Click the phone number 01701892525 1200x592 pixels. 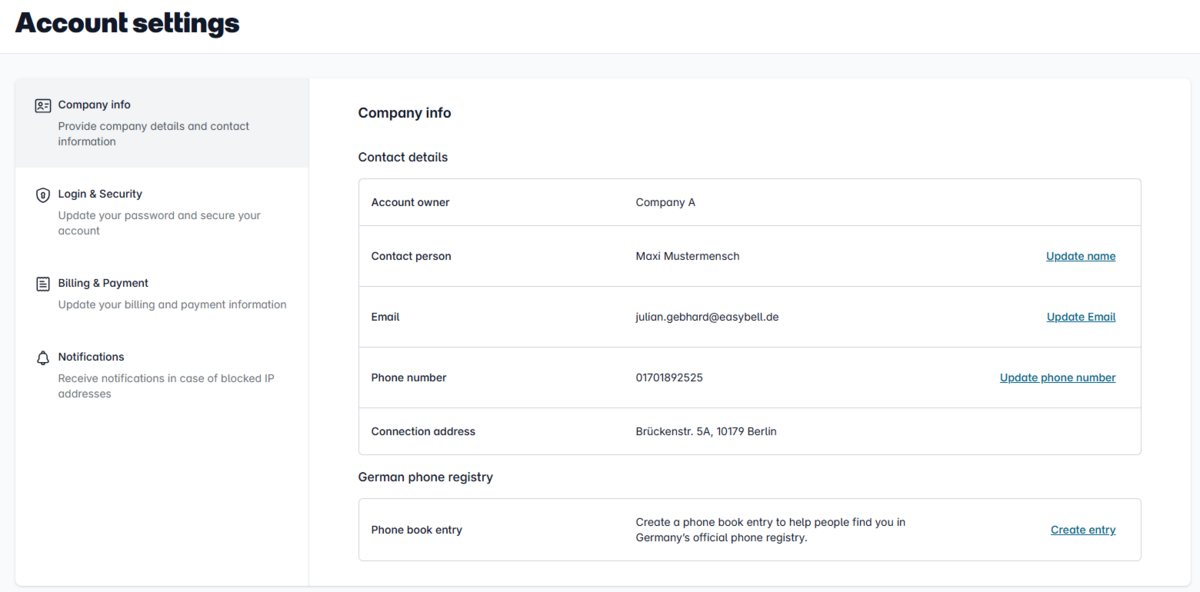point(669,378)
